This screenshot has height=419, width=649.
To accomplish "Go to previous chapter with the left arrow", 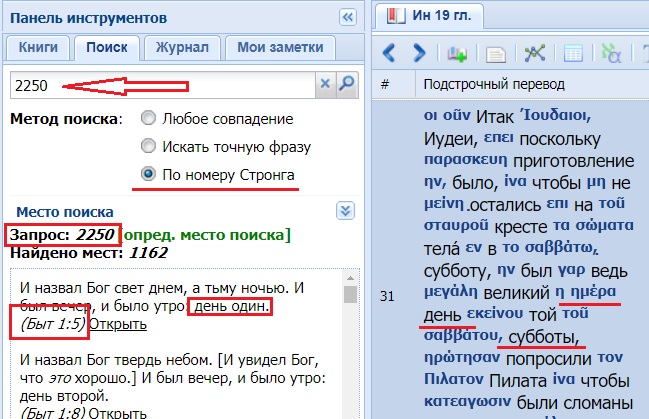I will click(390, 52).
